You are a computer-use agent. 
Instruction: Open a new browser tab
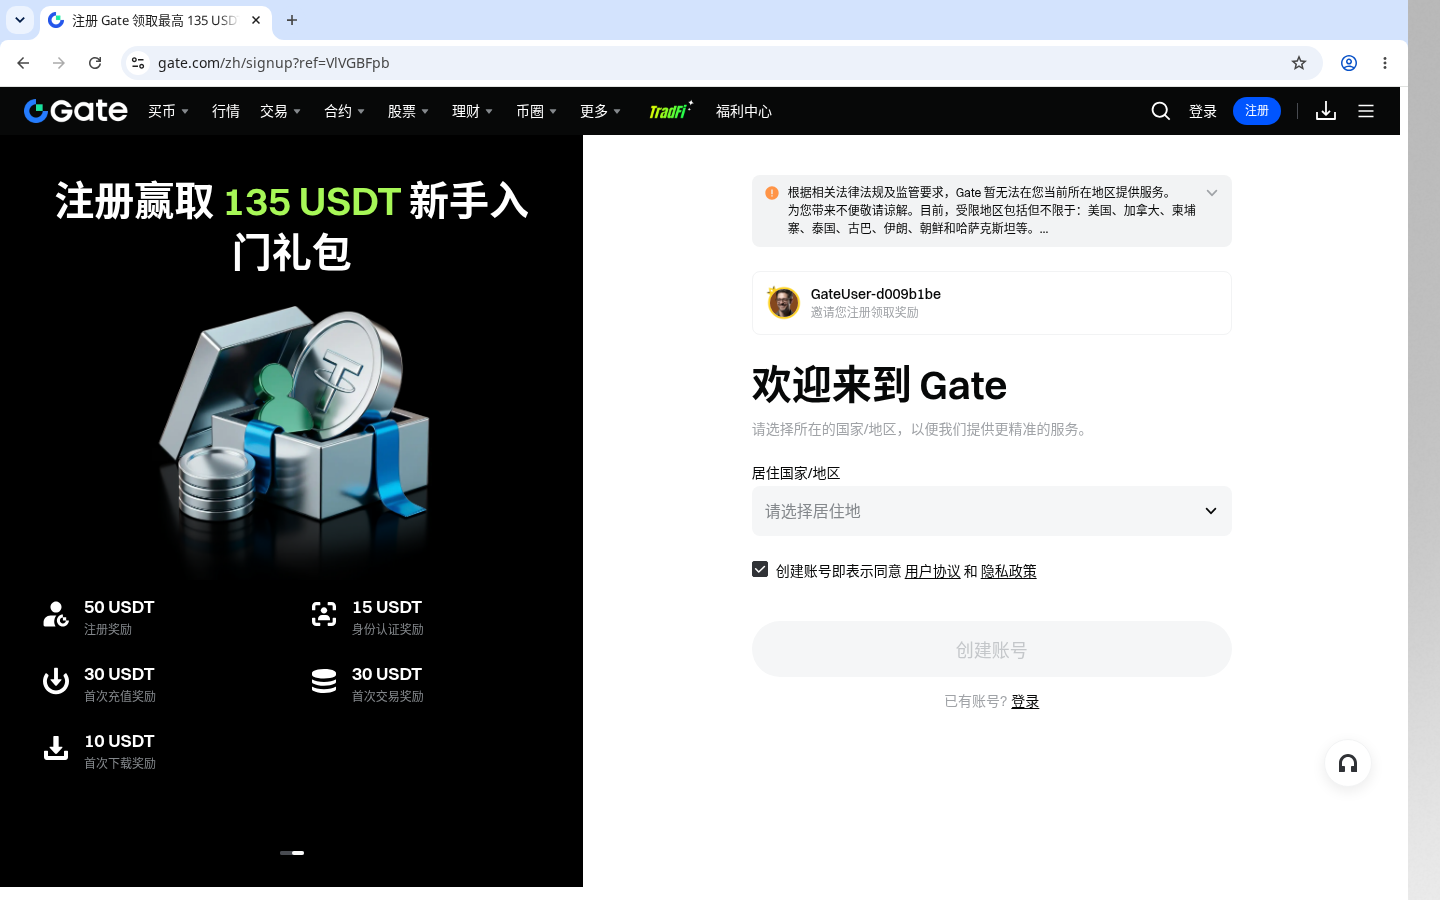(292, 20)
